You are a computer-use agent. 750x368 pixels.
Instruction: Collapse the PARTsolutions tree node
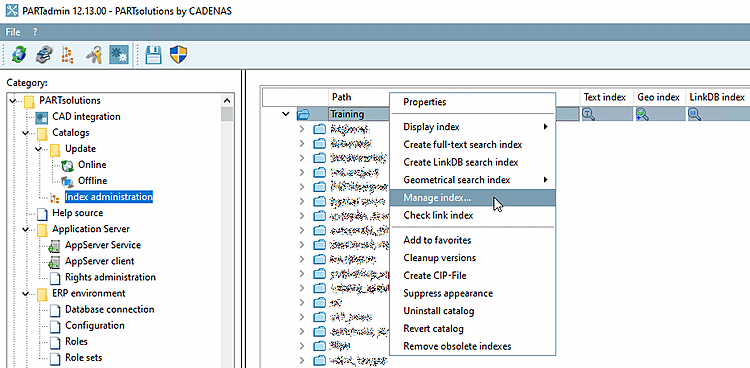click(x=13, y=101)
